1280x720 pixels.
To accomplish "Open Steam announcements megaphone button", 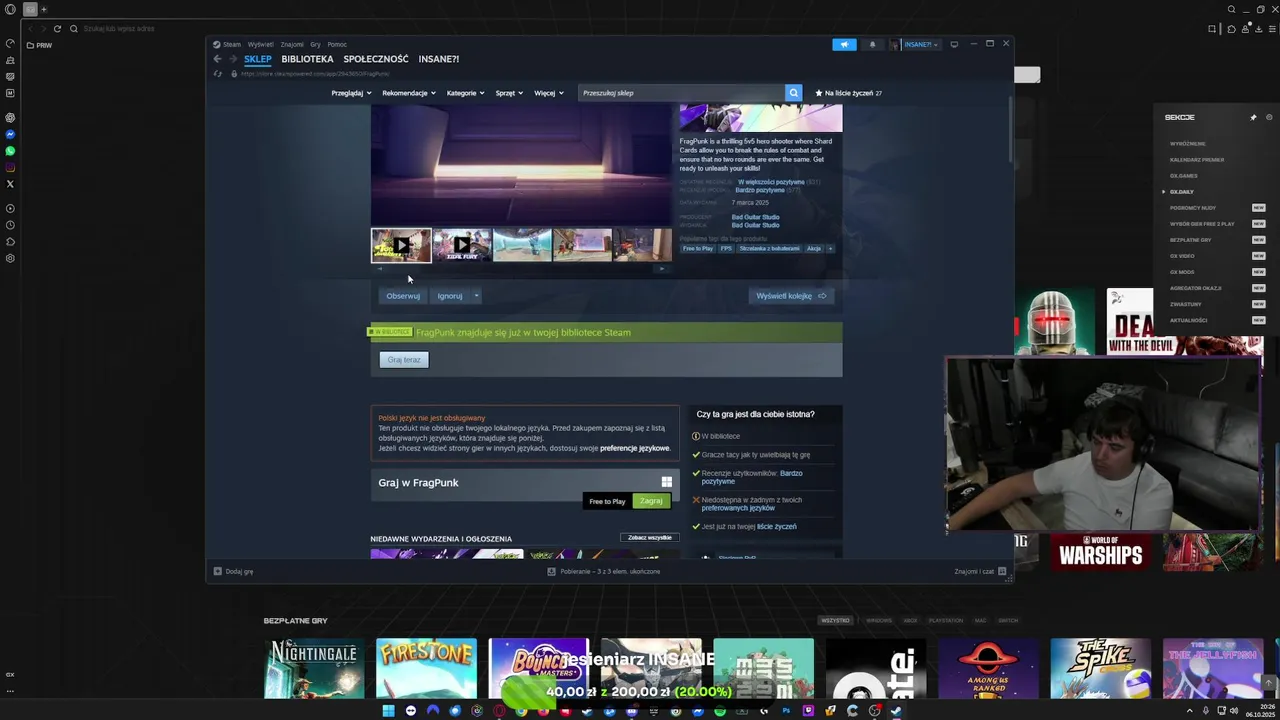I will pyautogui.click(x=844, y=44).
